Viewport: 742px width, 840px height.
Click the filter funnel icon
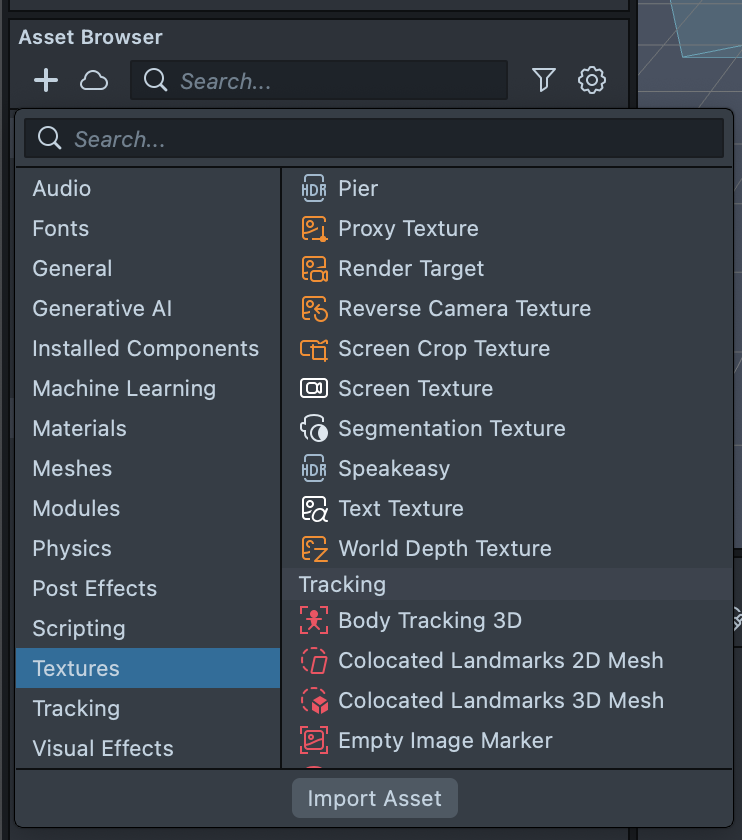[x=543, y=80]
